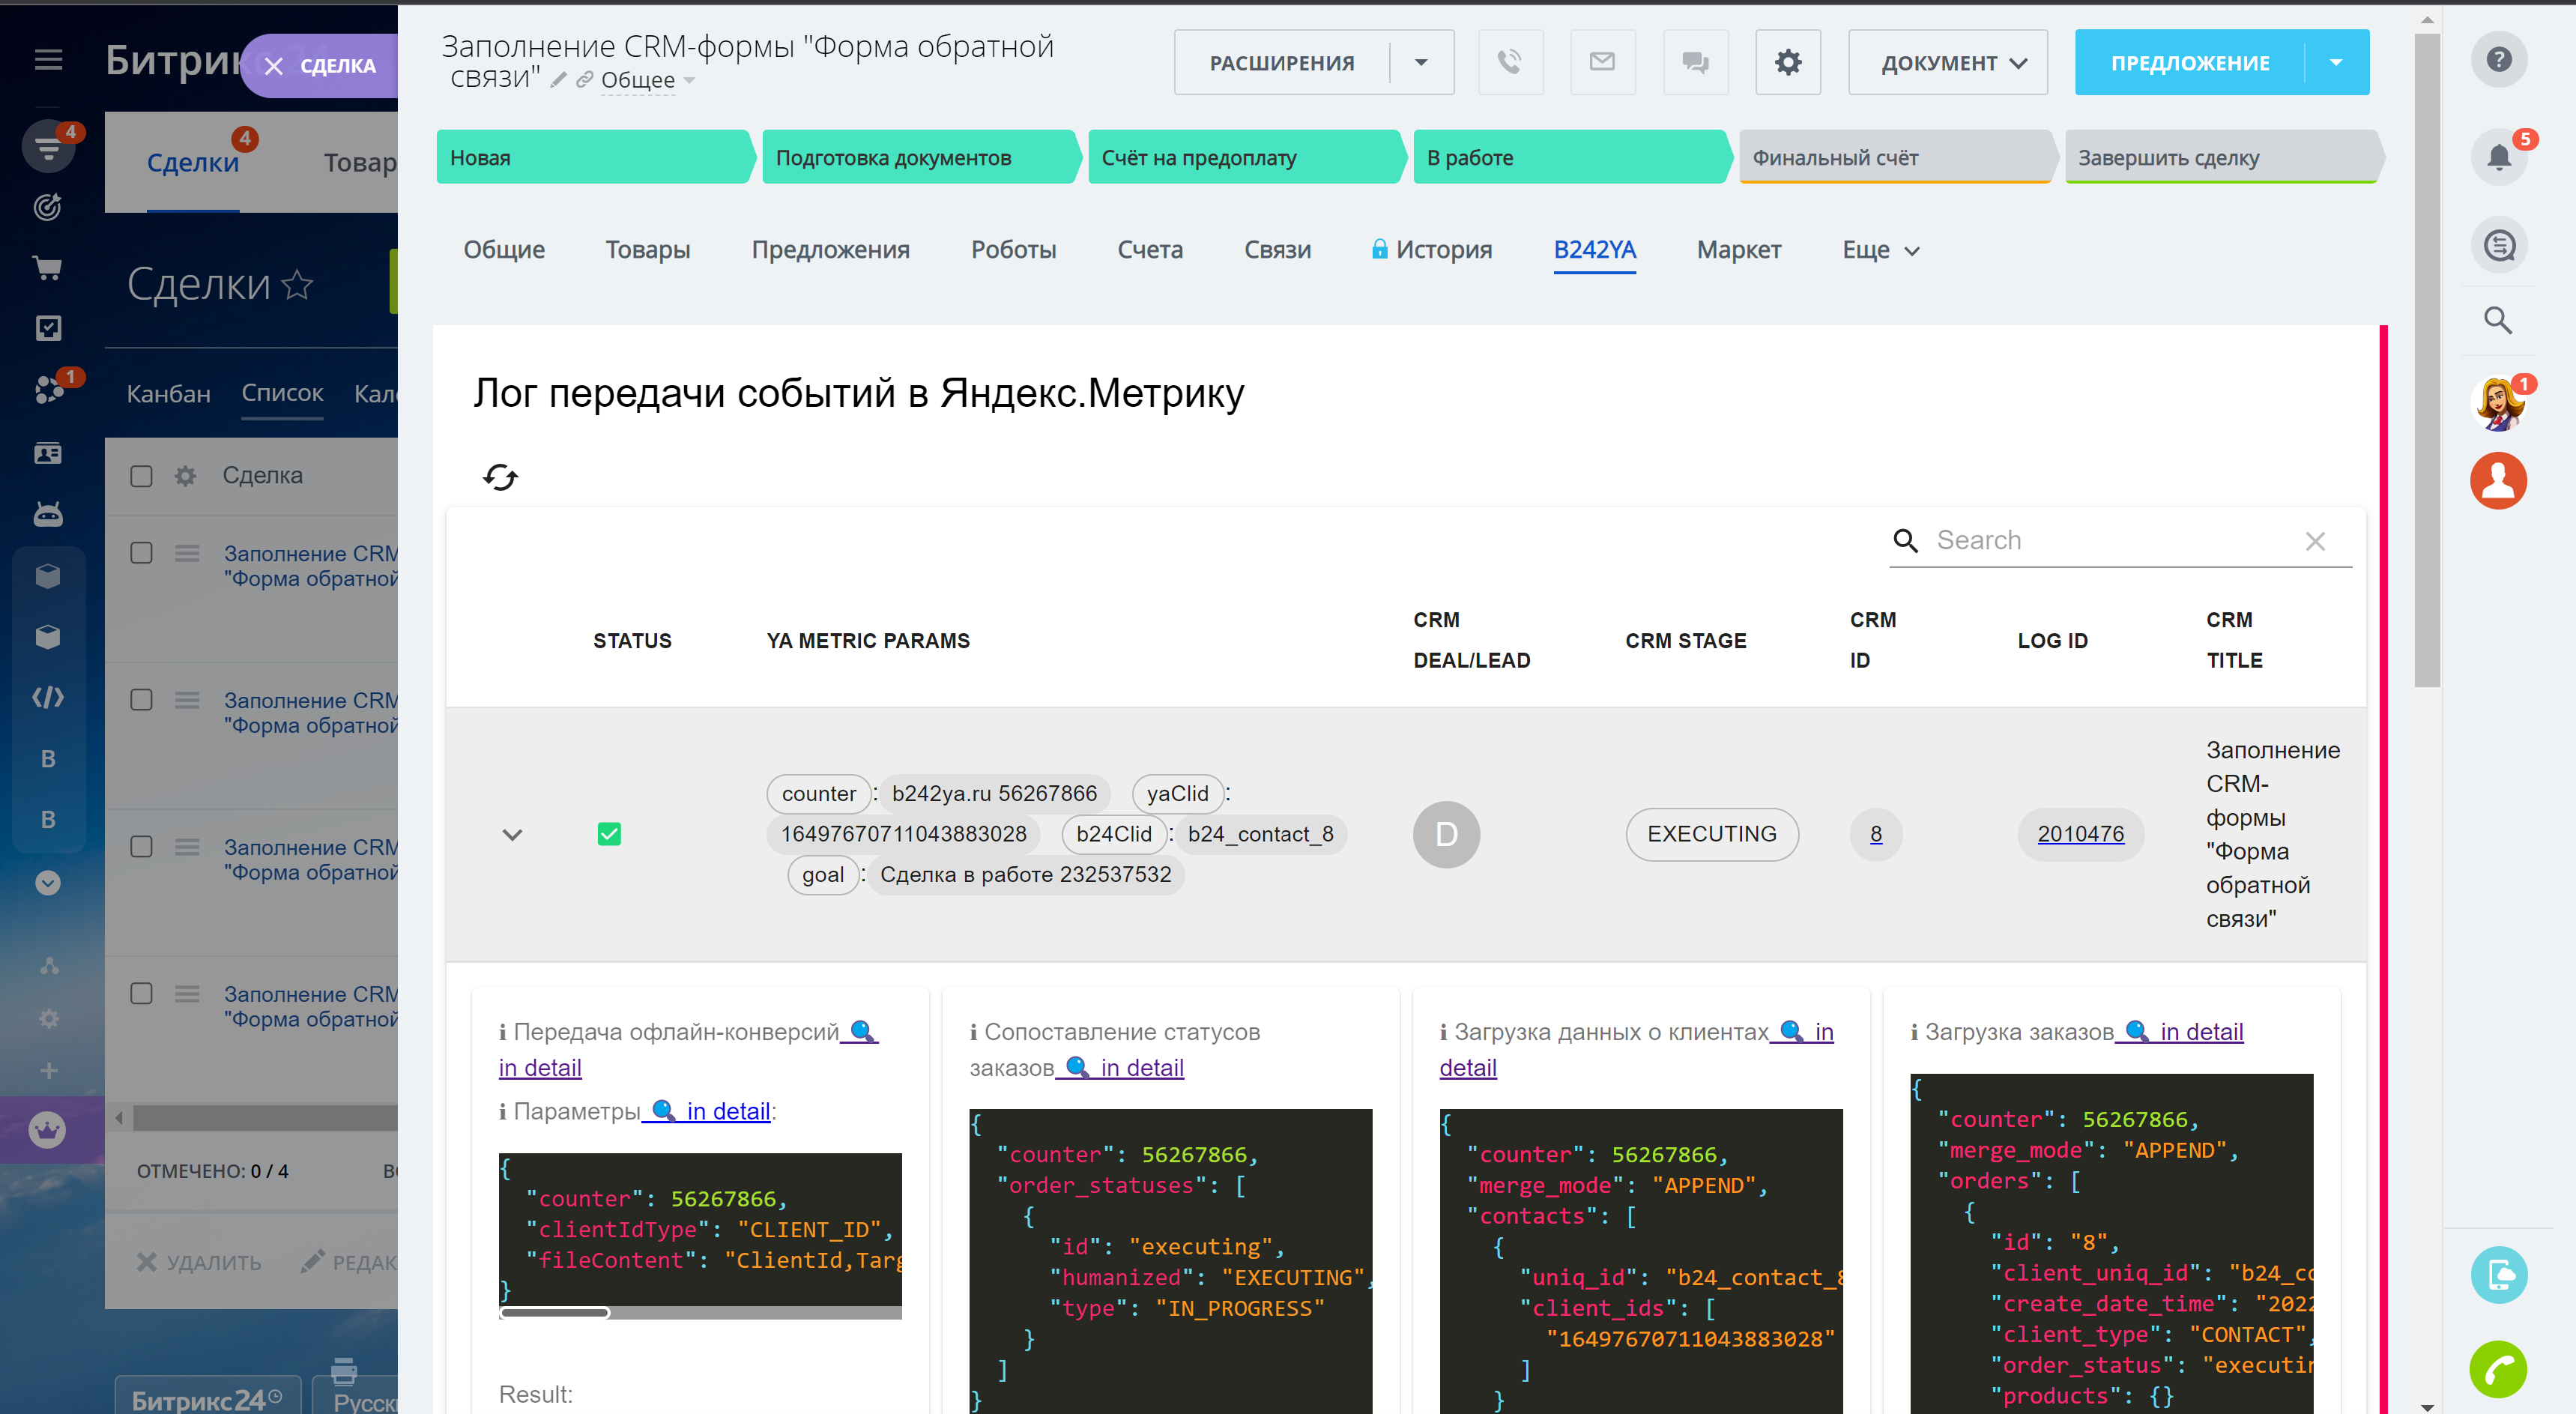The height and width of the screenshot is (1414, 2576).
Task: Open the ДОКУМЕНТ dropdown
Action: [x=1947, y=63]
